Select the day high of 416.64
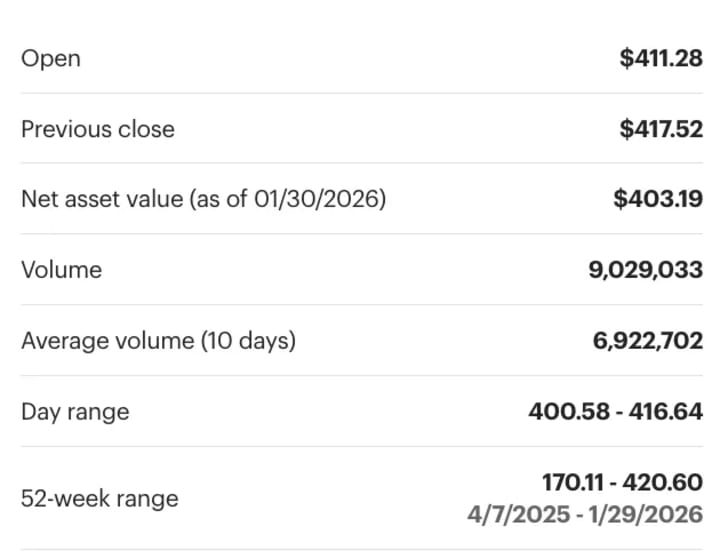The image size is (720, 558). tap(667, 411)
